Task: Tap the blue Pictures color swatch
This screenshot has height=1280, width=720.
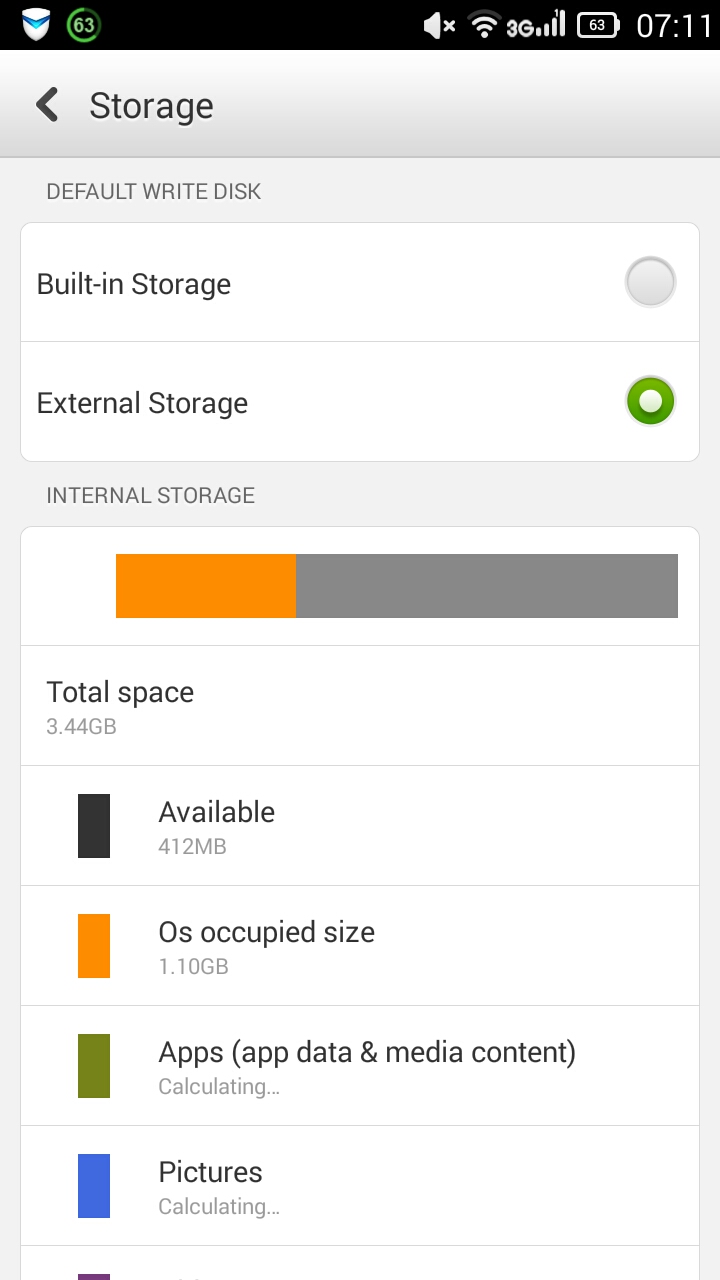Action: (x=94, y=1186)
